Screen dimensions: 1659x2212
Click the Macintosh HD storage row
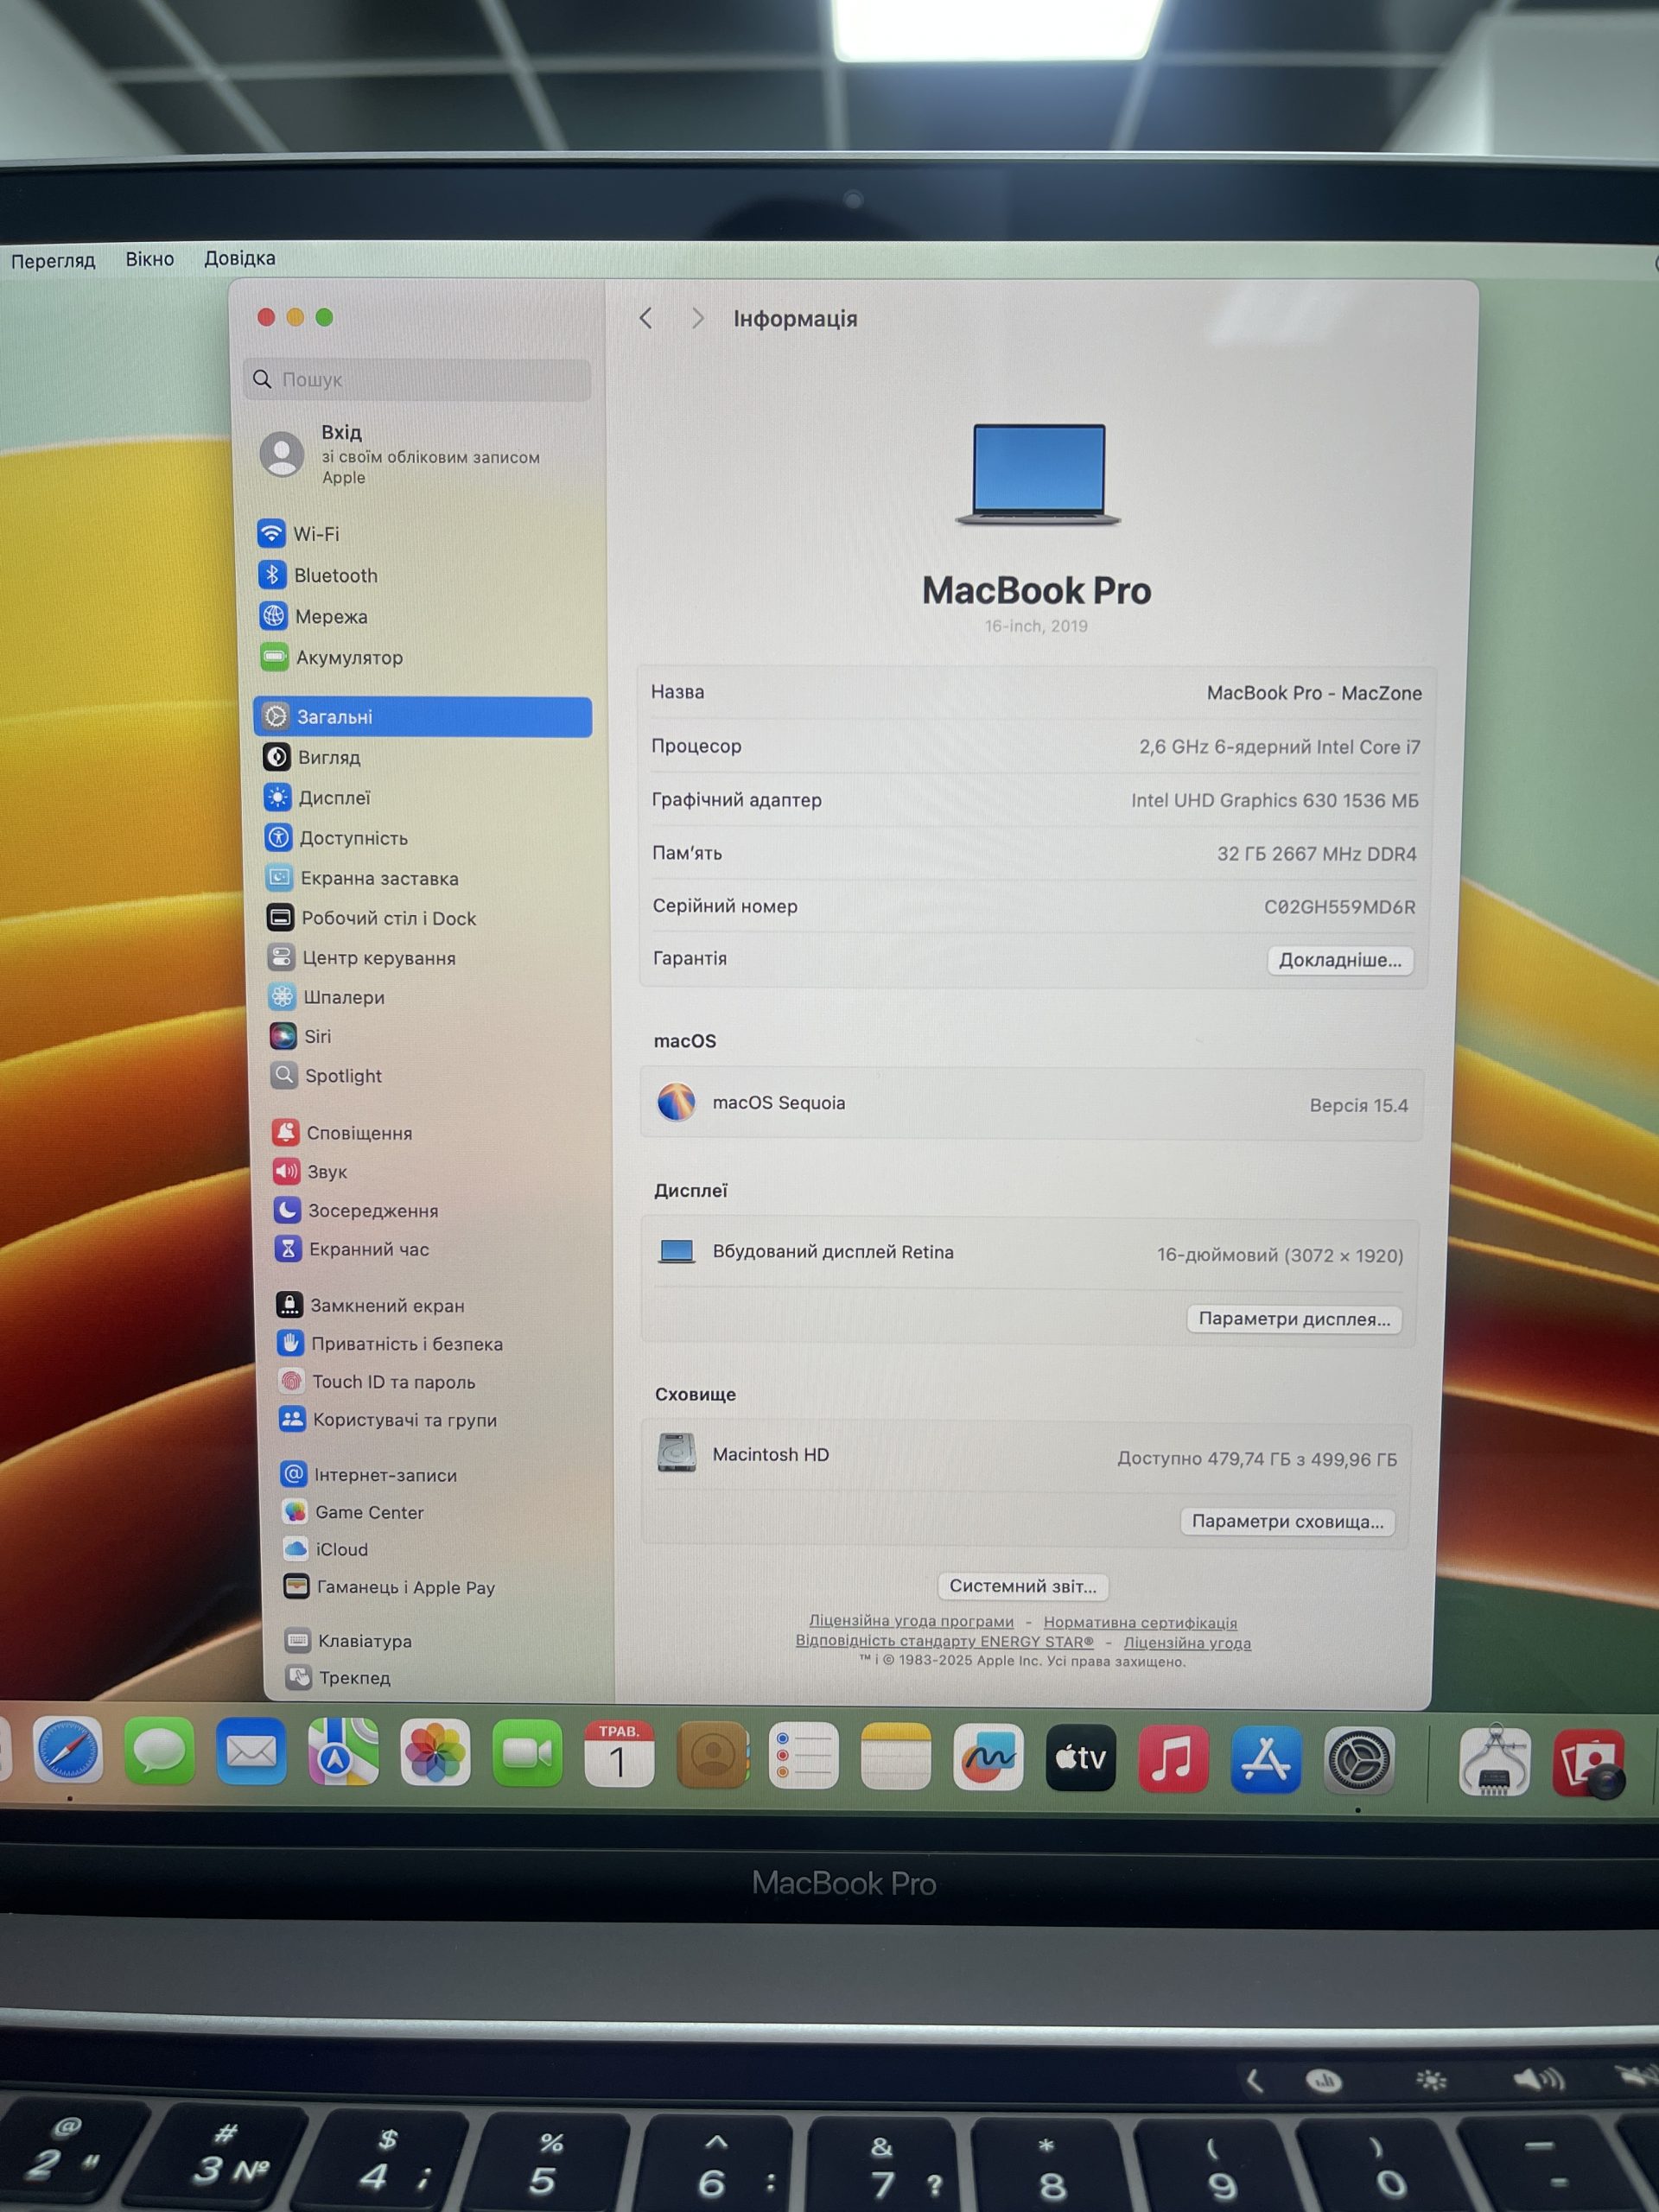pos(1026,1456)
